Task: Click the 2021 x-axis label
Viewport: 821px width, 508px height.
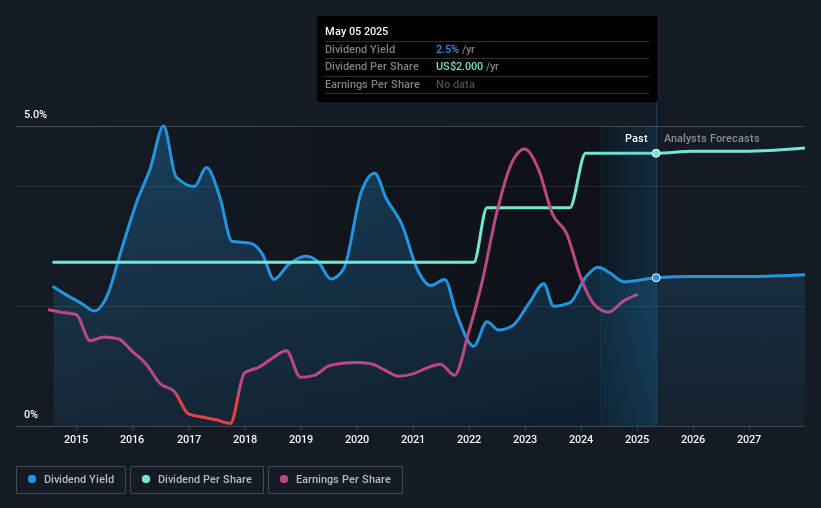Action: point(413,439)
